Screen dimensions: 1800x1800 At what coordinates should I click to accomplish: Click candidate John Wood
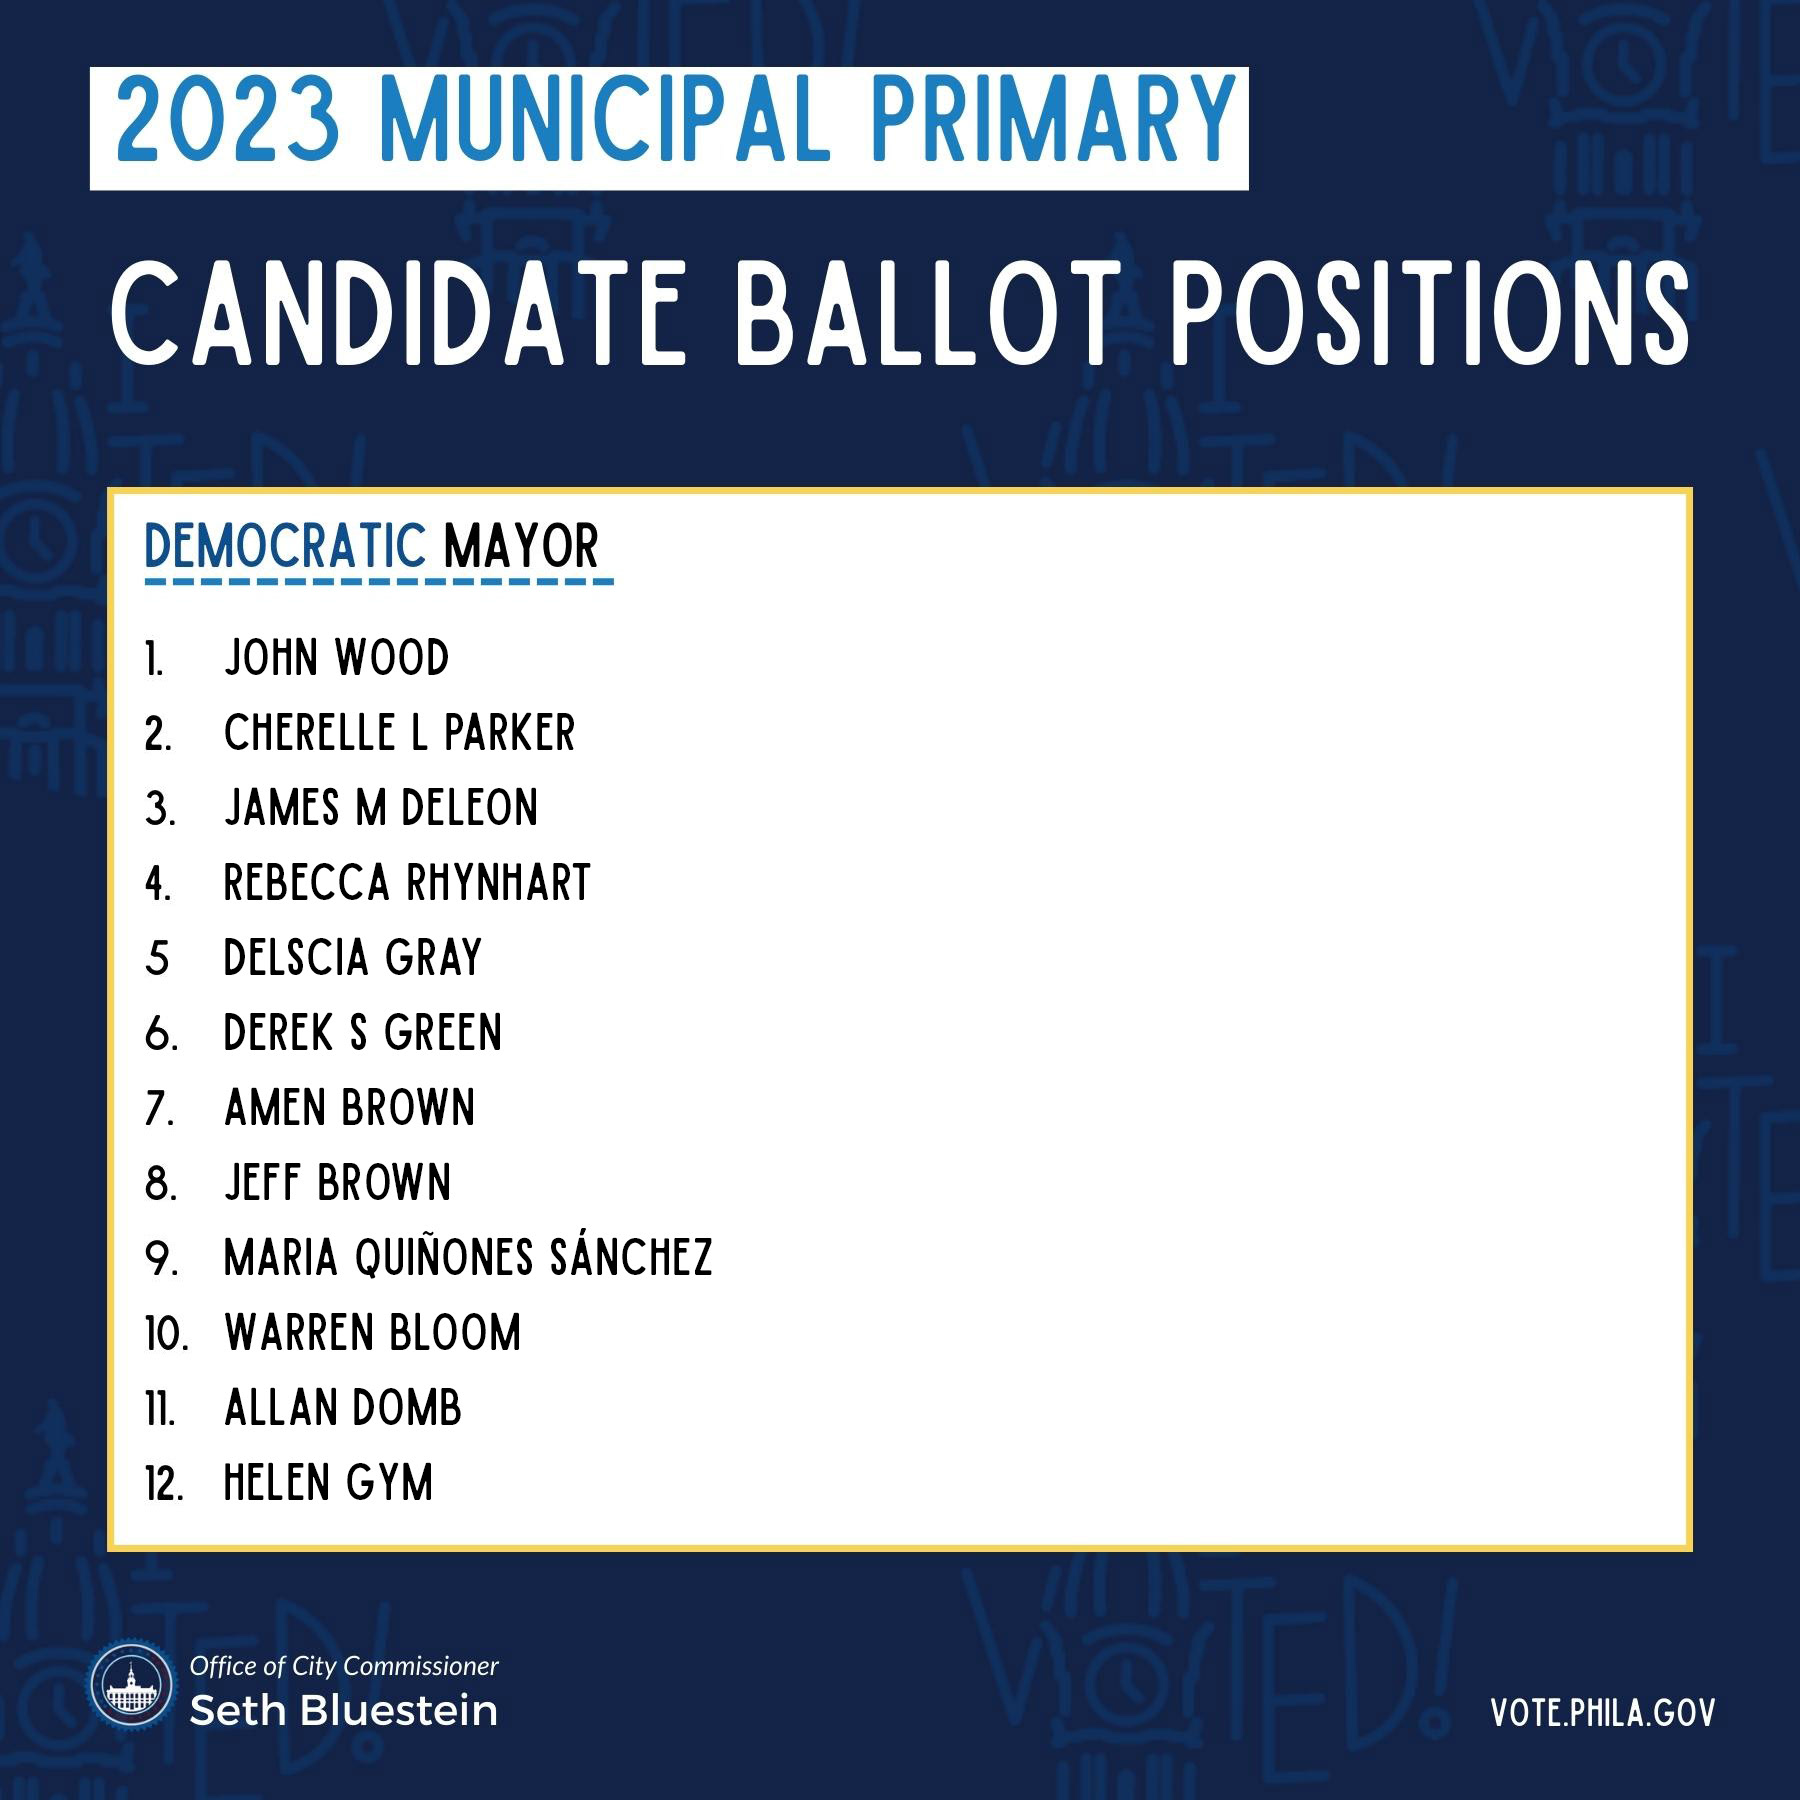point(336,658)
